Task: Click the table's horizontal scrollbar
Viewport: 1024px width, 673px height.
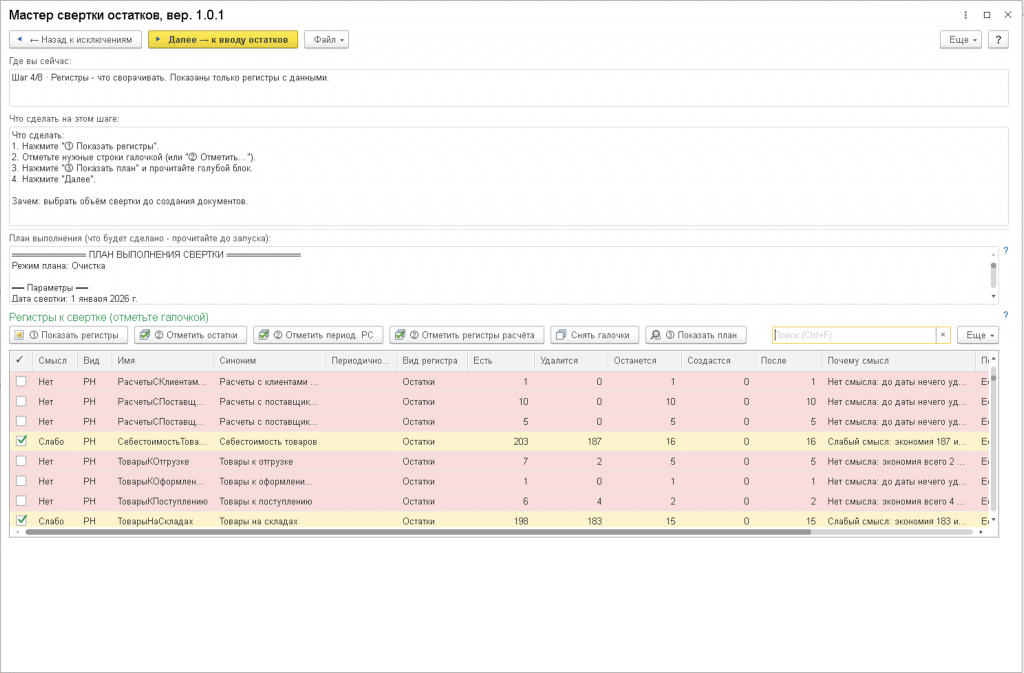Action: click(418, 532)
